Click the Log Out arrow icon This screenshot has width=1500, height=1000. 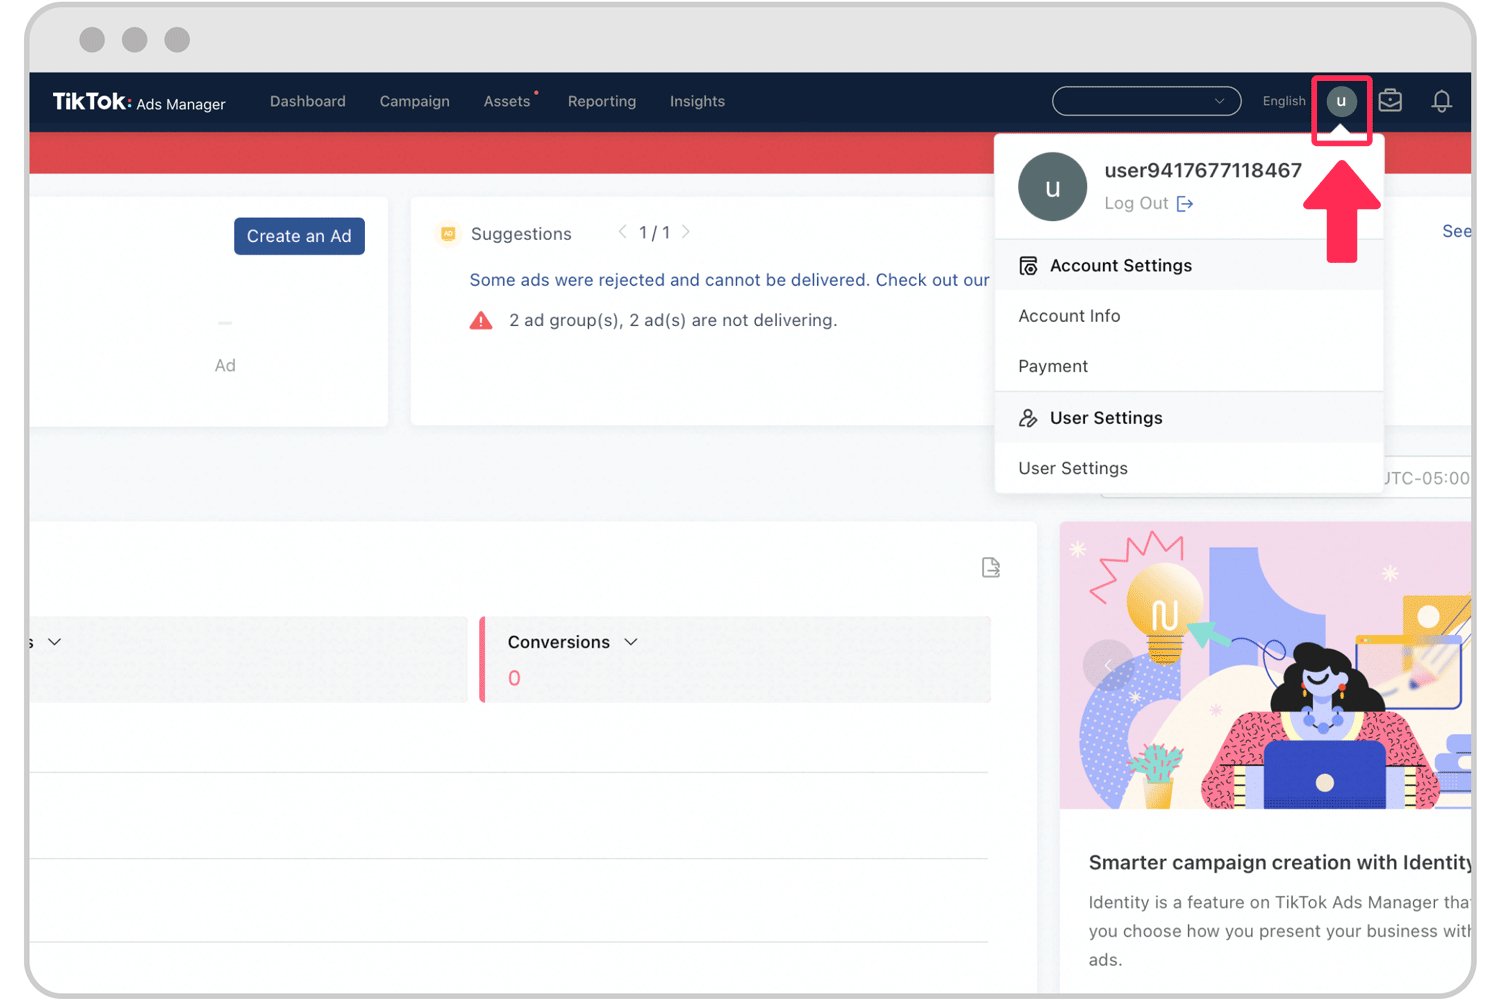click(x=1185, y=204)
